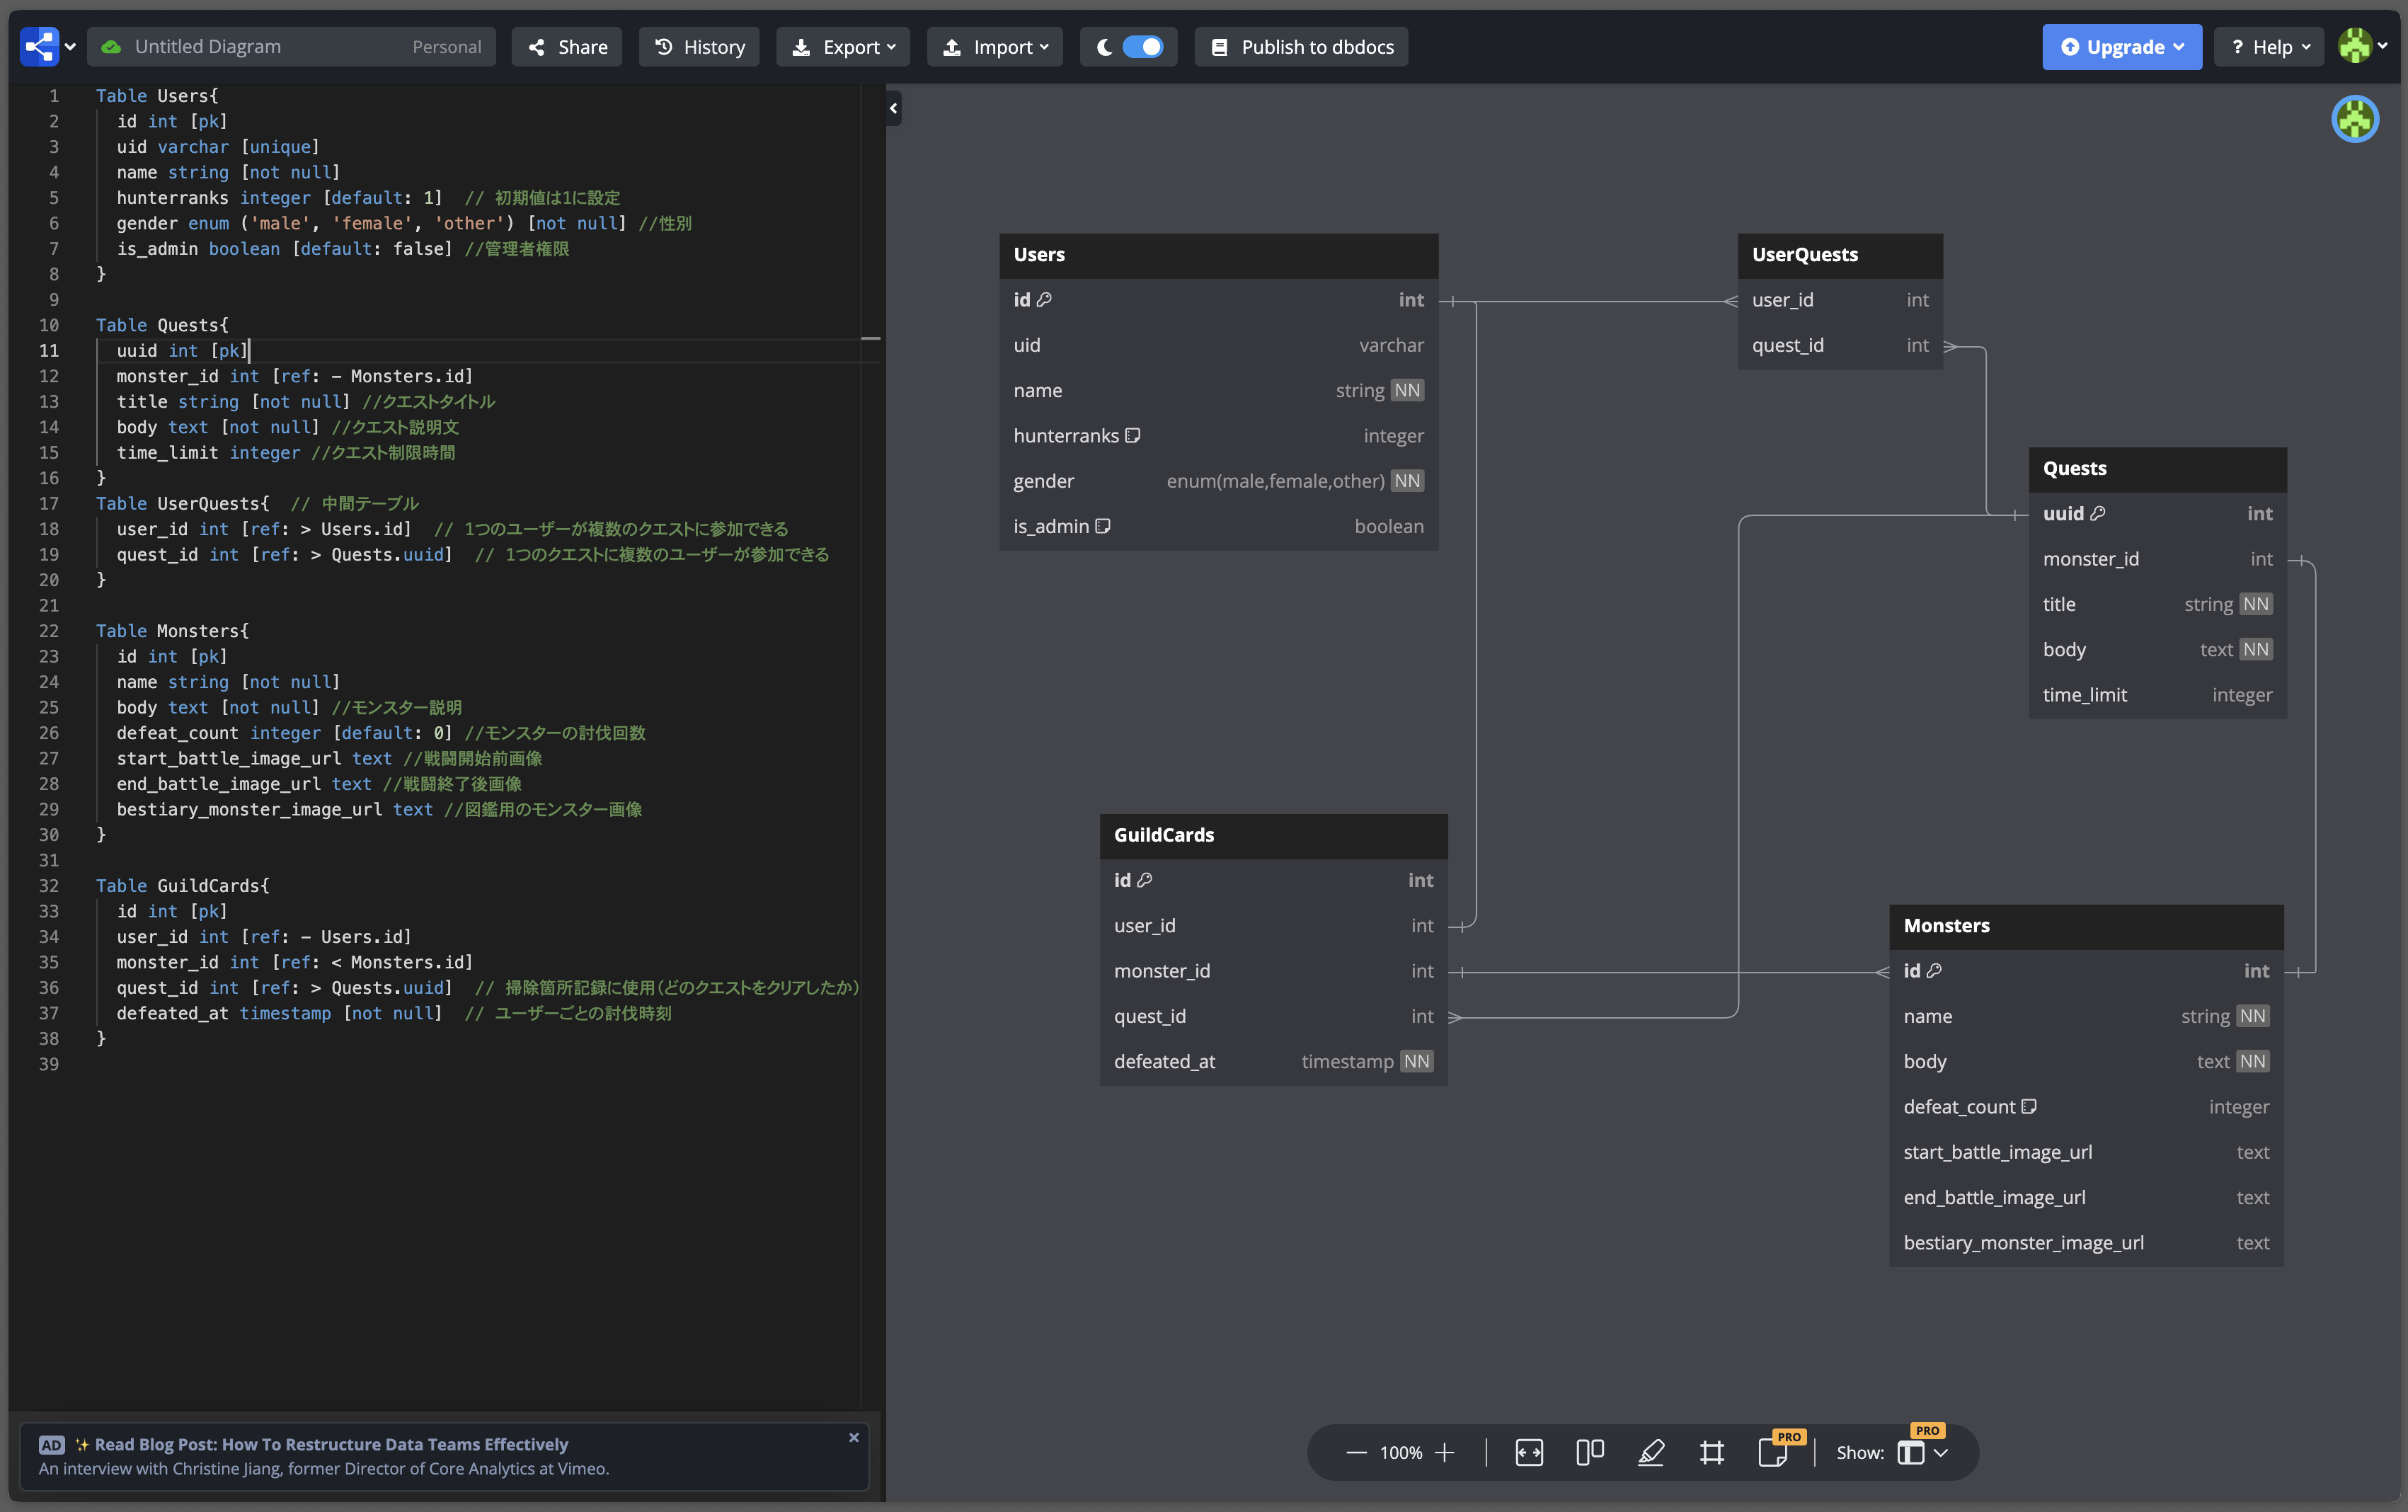
Task: Click code line 32 Table GuildCards
Action: [182, 886]
